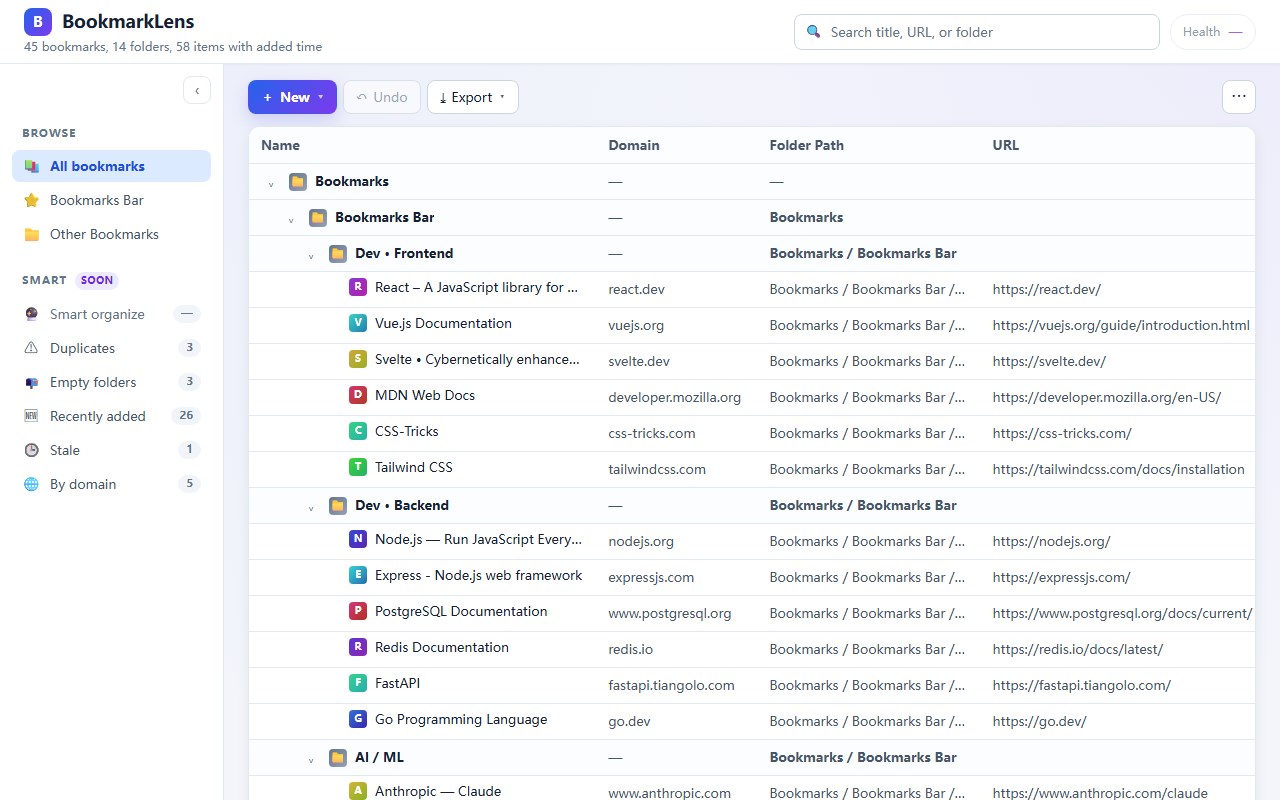Click the Tailwind CSS T icon
This screenshot has height=800, width=1280.
pos(357,468)
